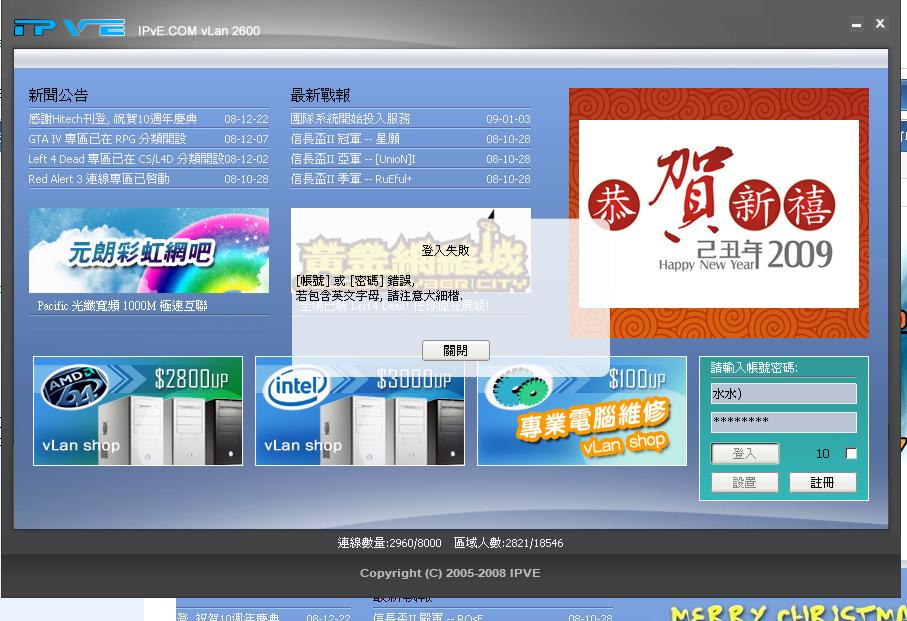Click 區域人數:2821/18546 status text
Viewport: 907px width, 621px height.
point(508,542)
